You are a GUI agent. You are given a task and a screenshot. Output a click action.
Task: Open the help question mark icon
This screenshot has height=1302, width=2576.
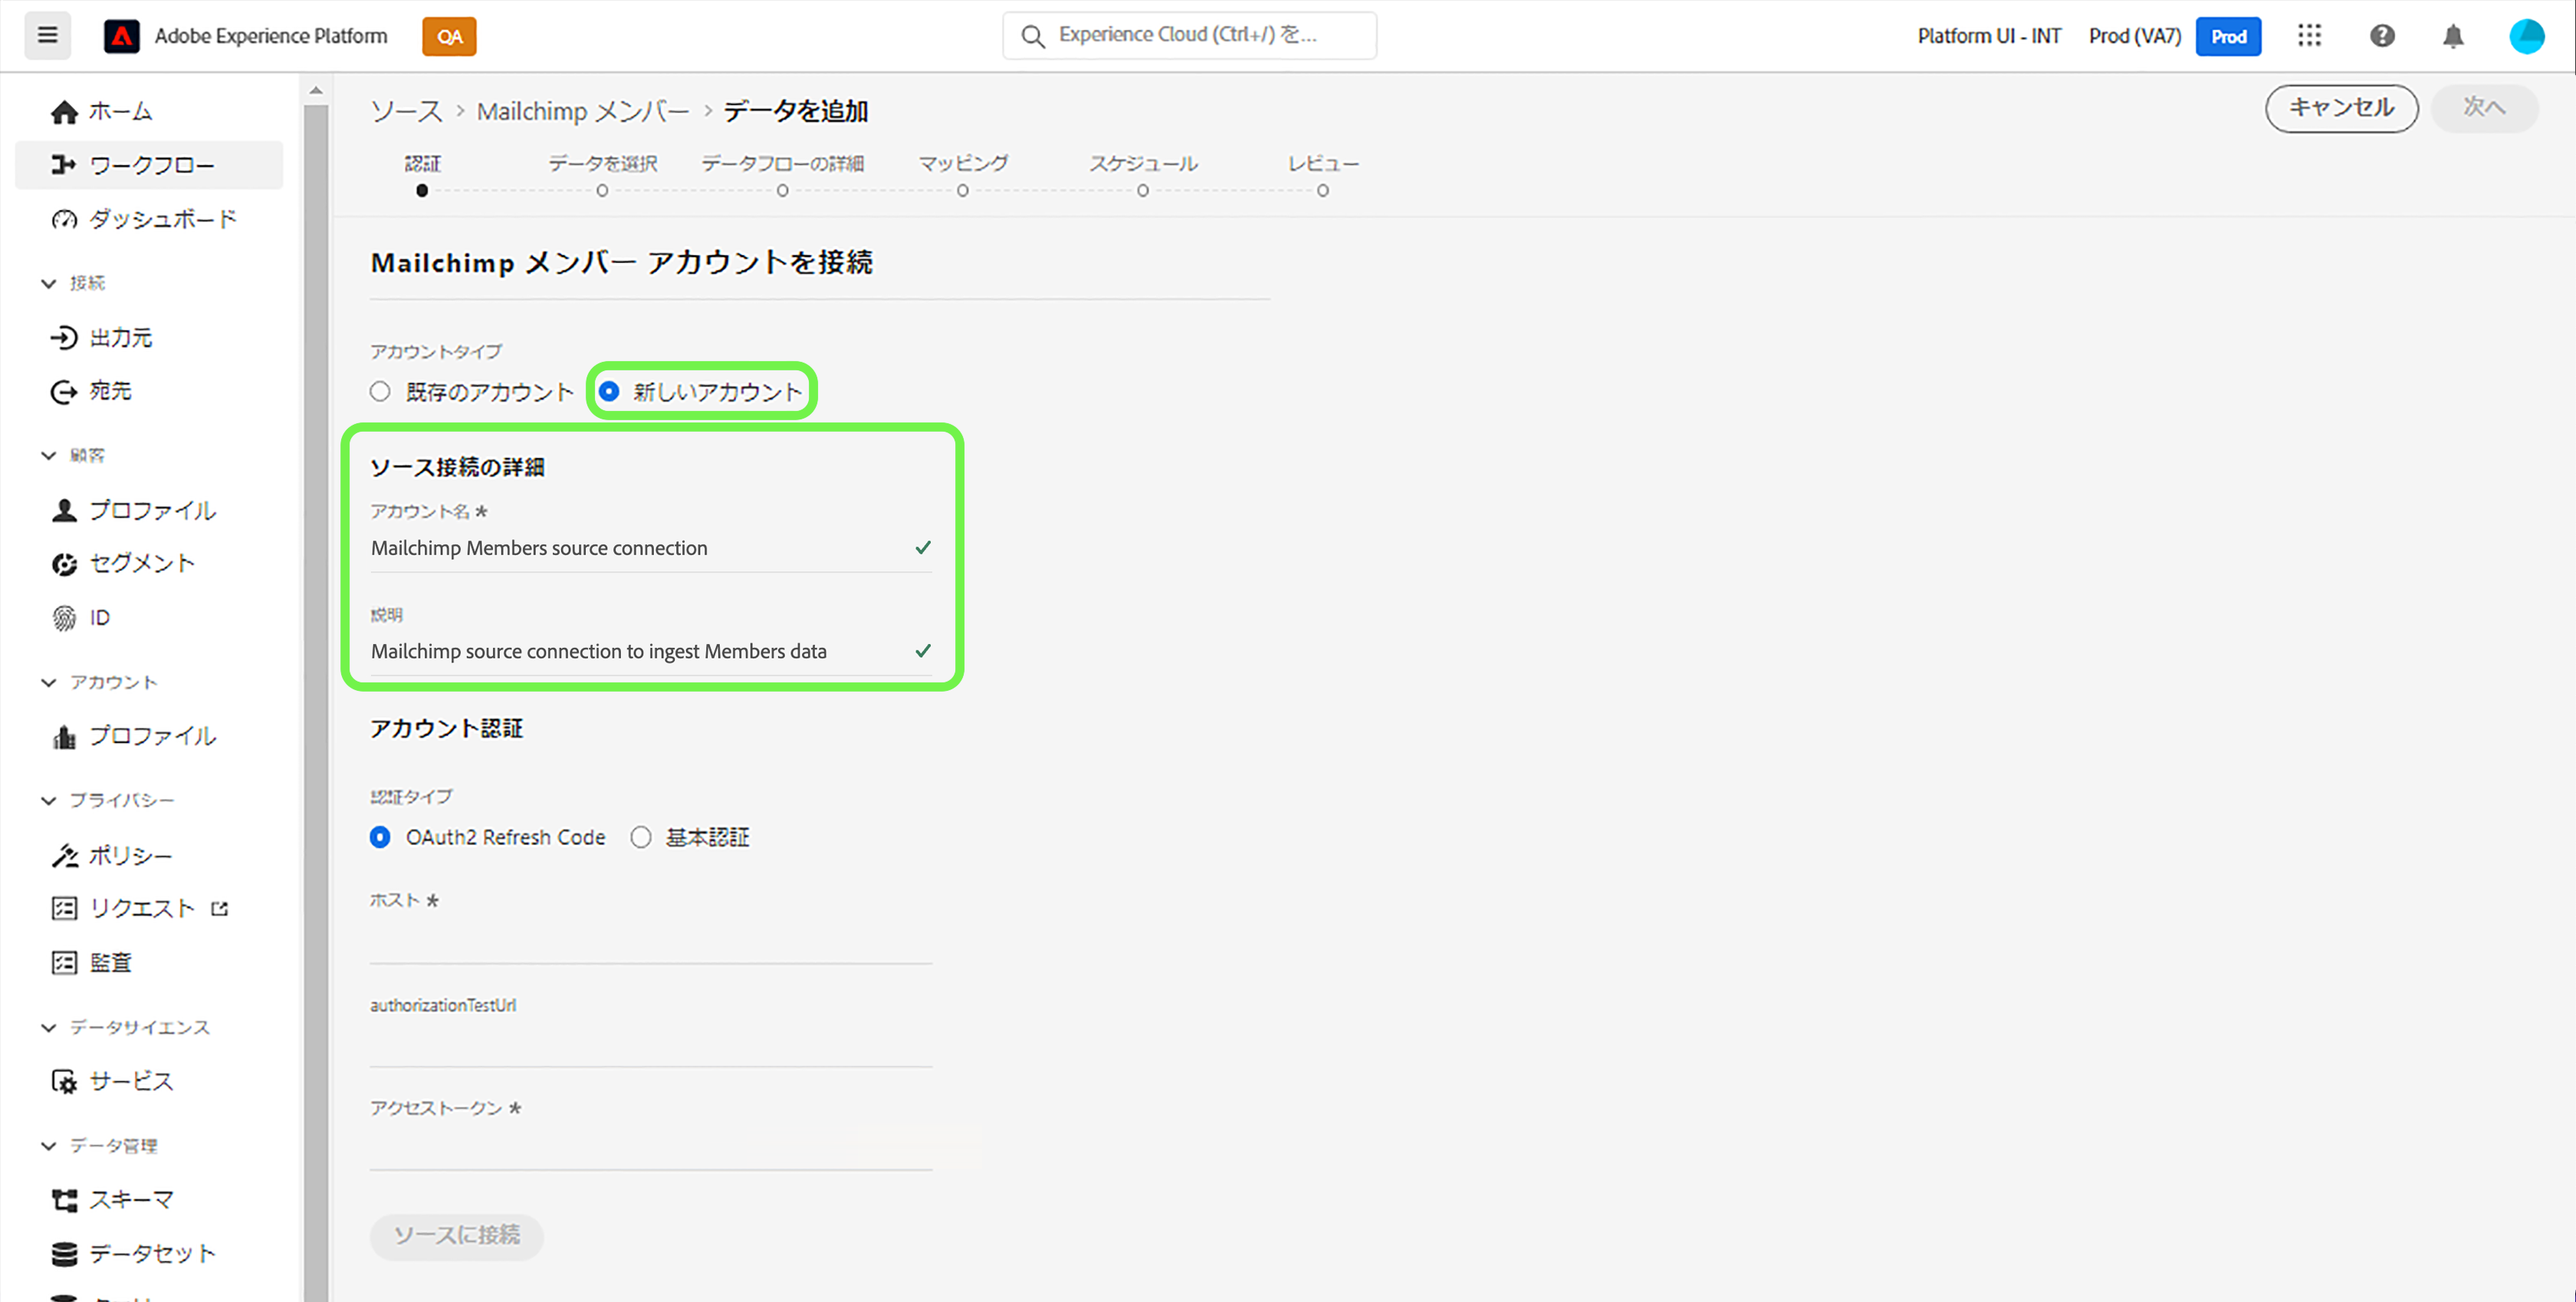[2382, 36]
